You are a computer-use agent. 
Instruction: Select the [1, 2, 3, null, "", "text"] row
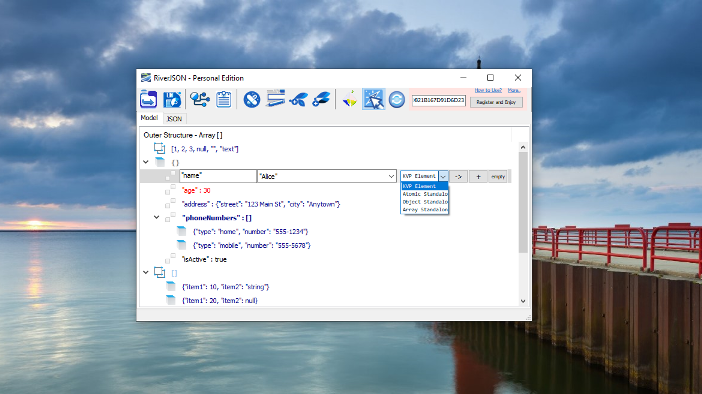tap(205, 149)
